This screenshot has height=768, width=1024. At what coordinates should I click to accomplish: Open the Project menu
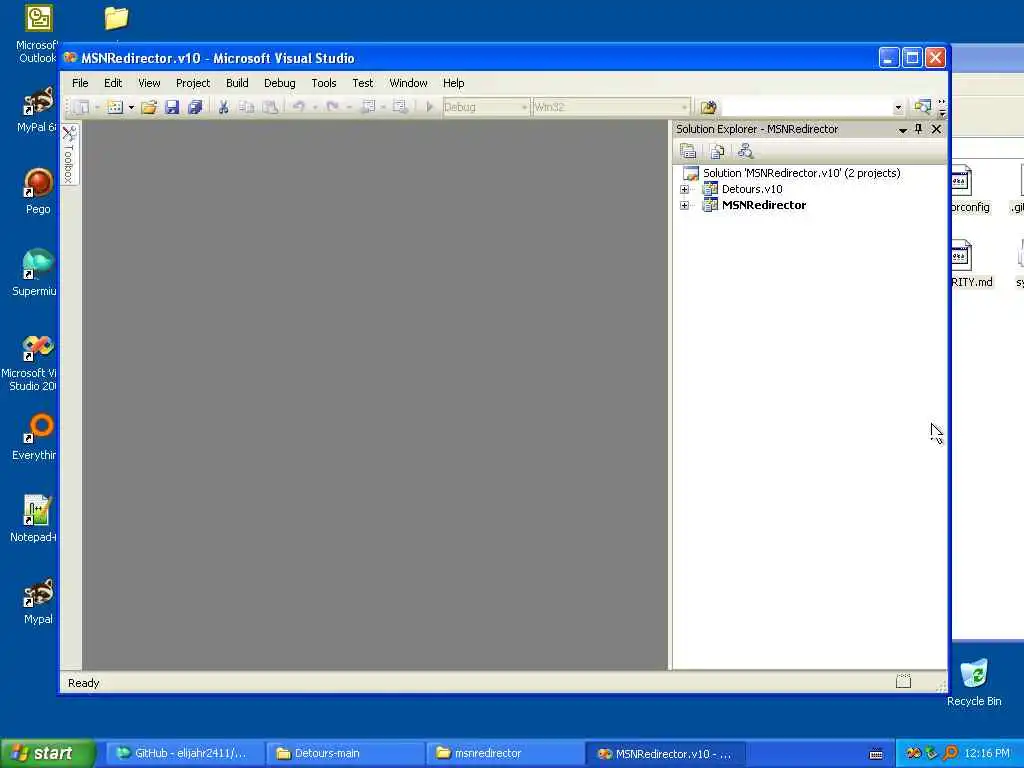pos(193,83)
